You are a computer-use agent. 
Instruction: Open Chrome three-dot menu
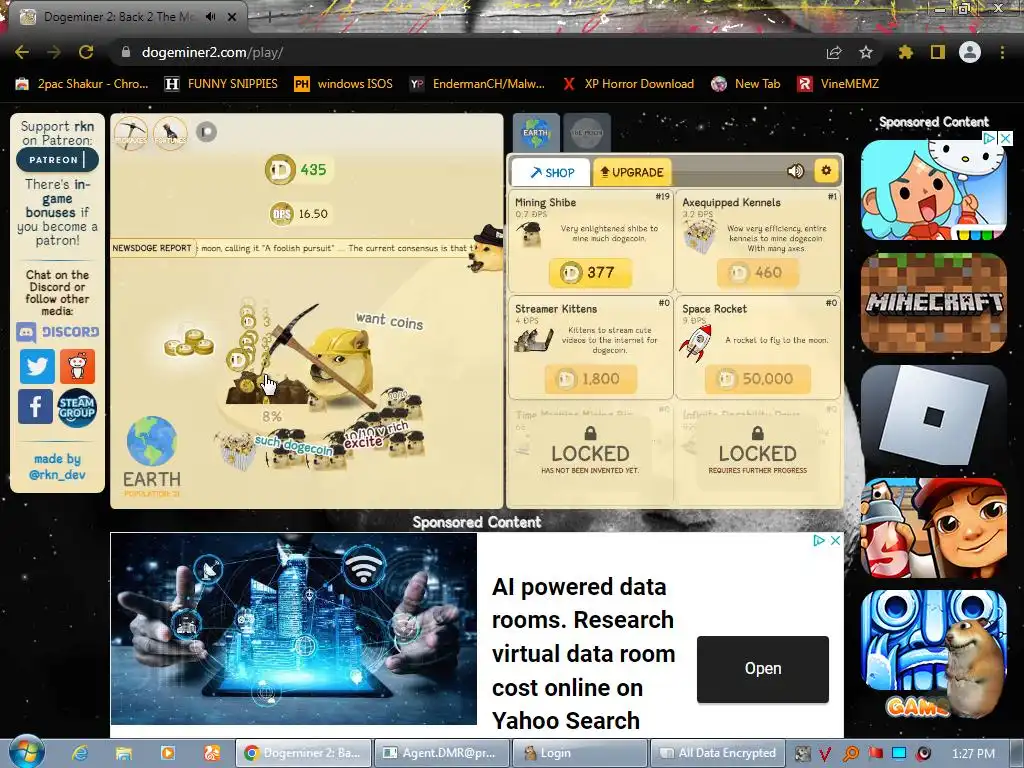tap(1002, 52)
